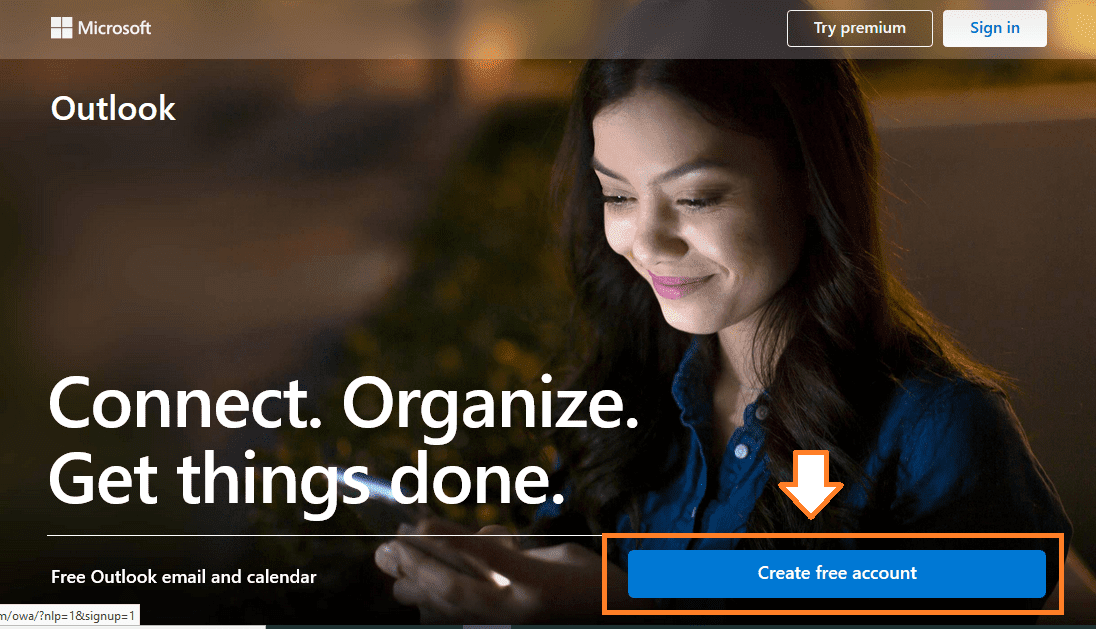Click the Microsoft wordmark text
This screenshot has width=1096, height=629.
point(114,28)
